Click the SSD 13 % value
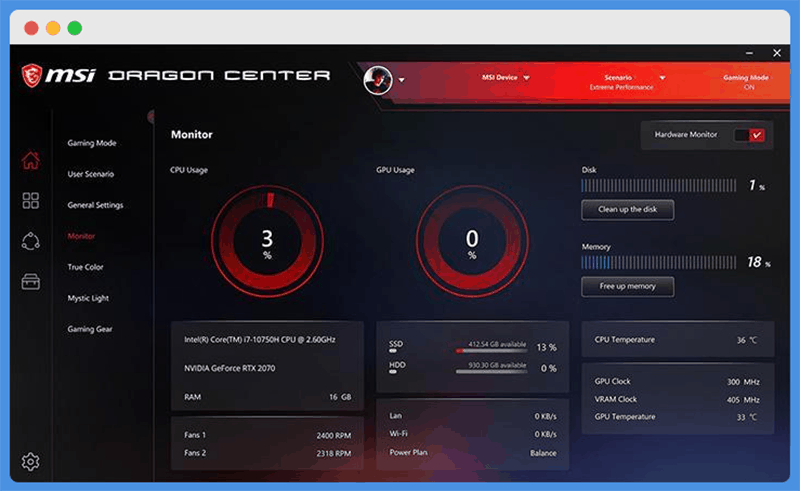This screenshot has height=491, width=800. coord(546,348)
